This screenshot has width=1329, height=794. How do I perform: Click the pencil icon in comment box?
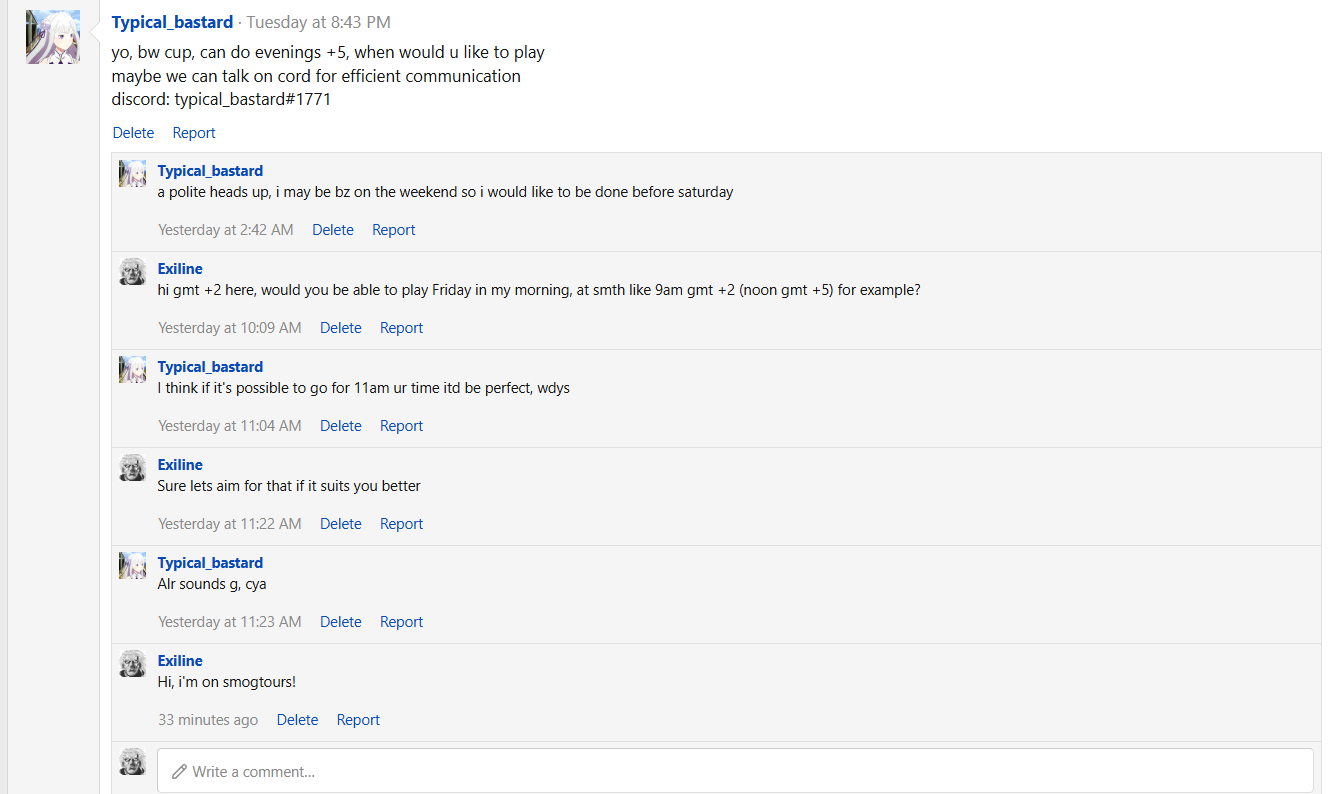click(x=179, y=772)
